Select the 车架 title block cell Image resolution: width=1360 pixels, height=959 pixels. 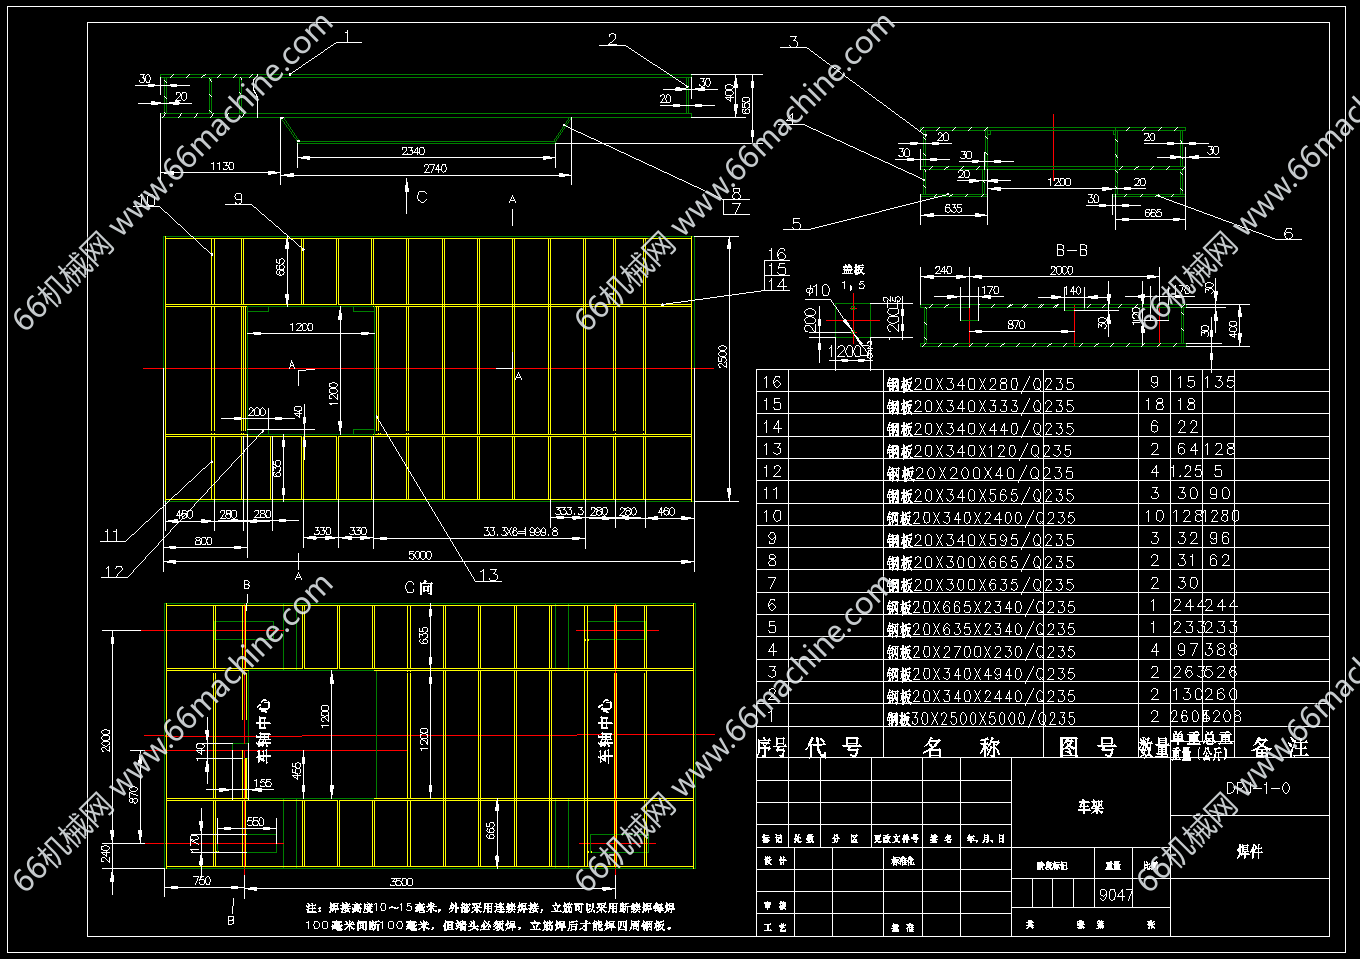(1090, 806)
